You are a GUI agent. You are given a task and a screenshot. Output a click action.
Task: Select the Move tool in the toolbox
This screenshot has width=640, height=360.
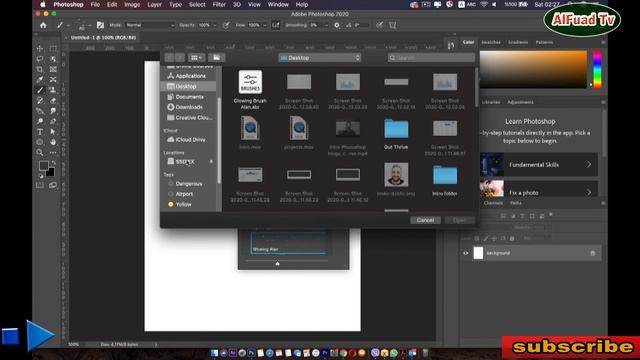tap(40, 49)
